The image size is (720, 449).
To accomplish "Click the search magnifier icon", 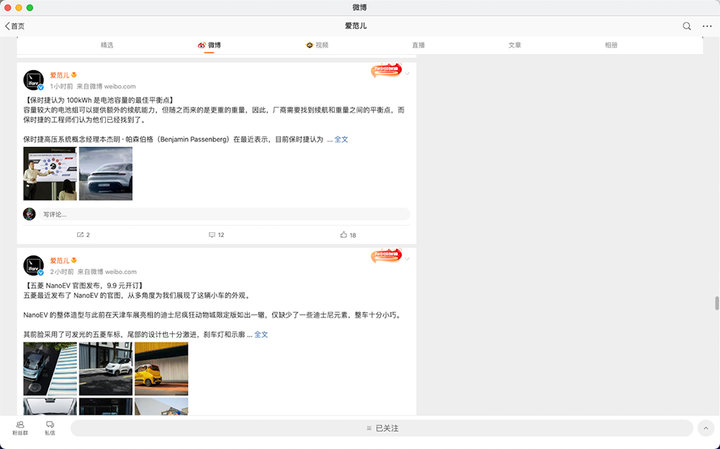I will coord(687,26).
